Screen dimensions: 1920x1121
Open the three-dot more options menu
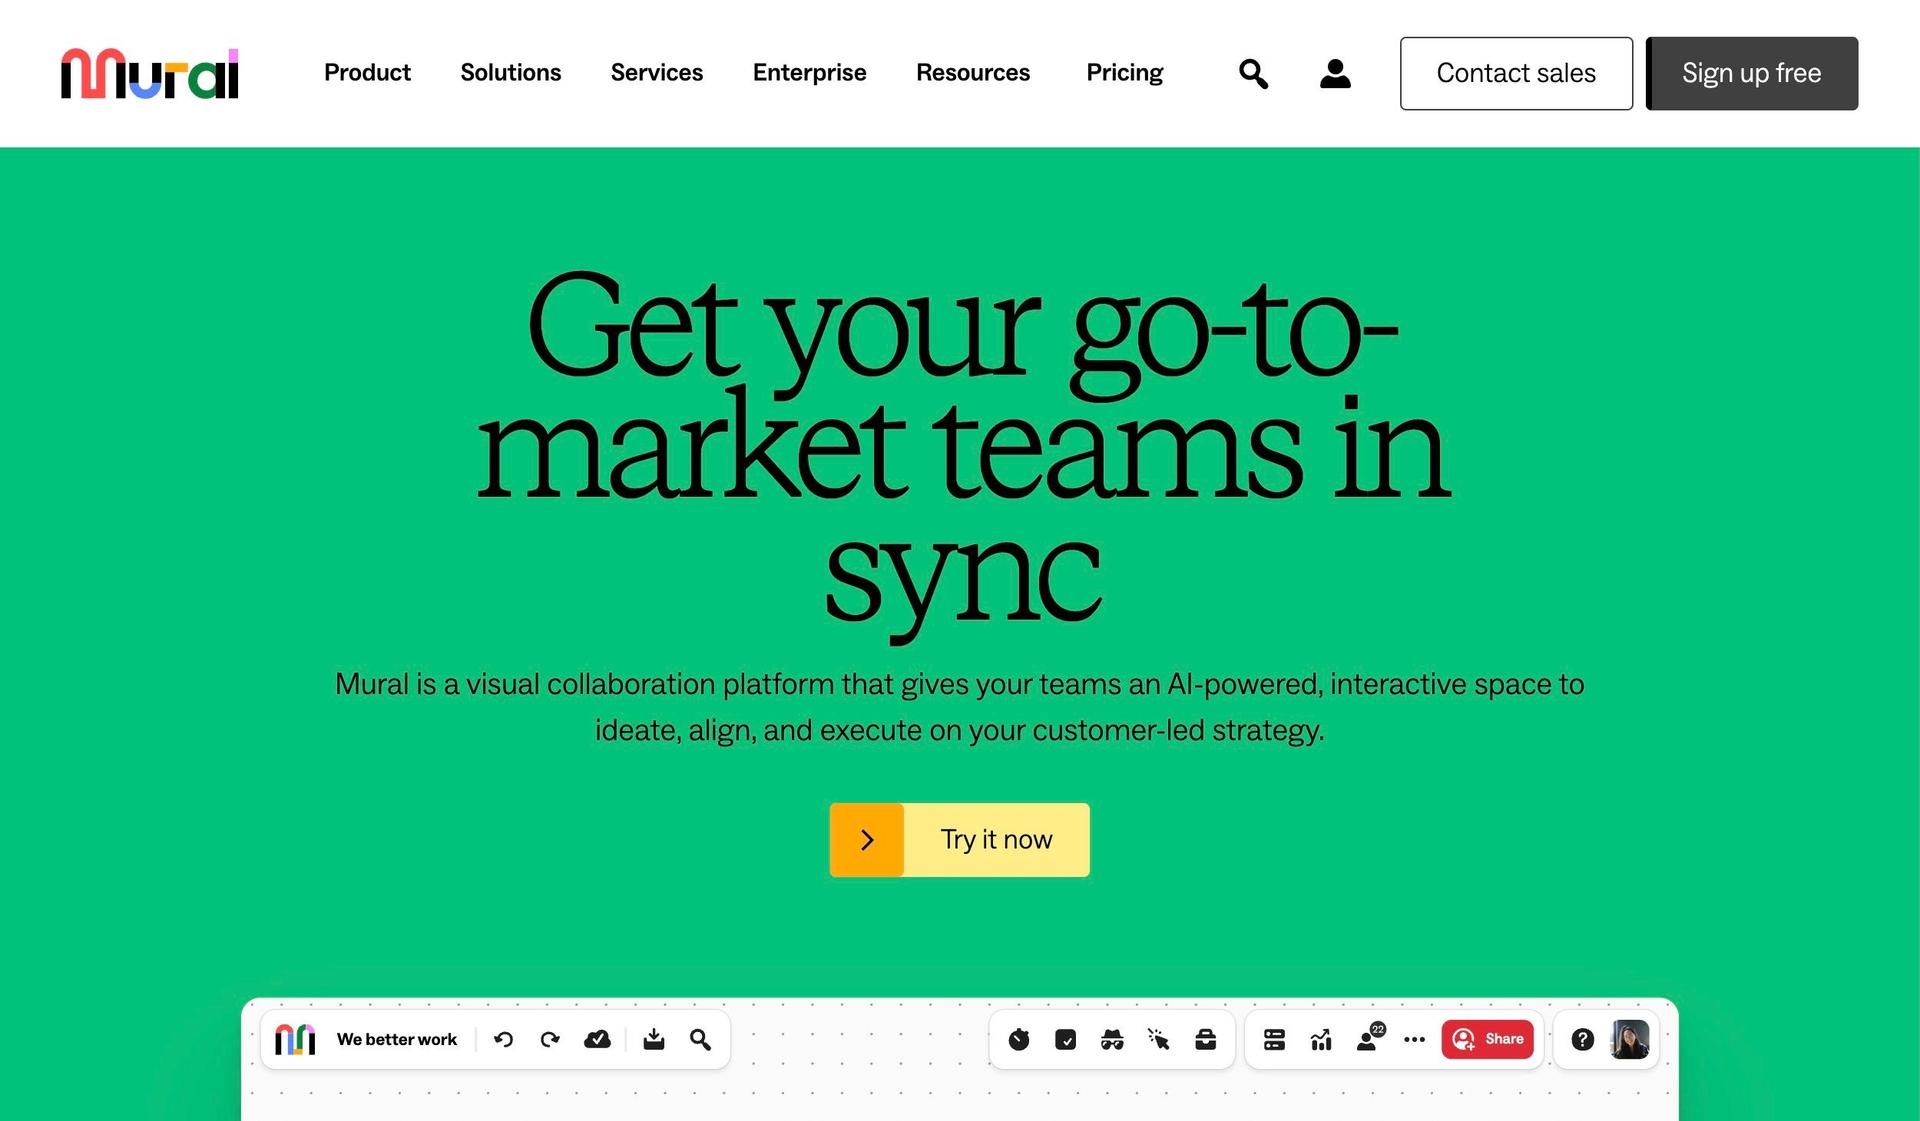1414,1040
